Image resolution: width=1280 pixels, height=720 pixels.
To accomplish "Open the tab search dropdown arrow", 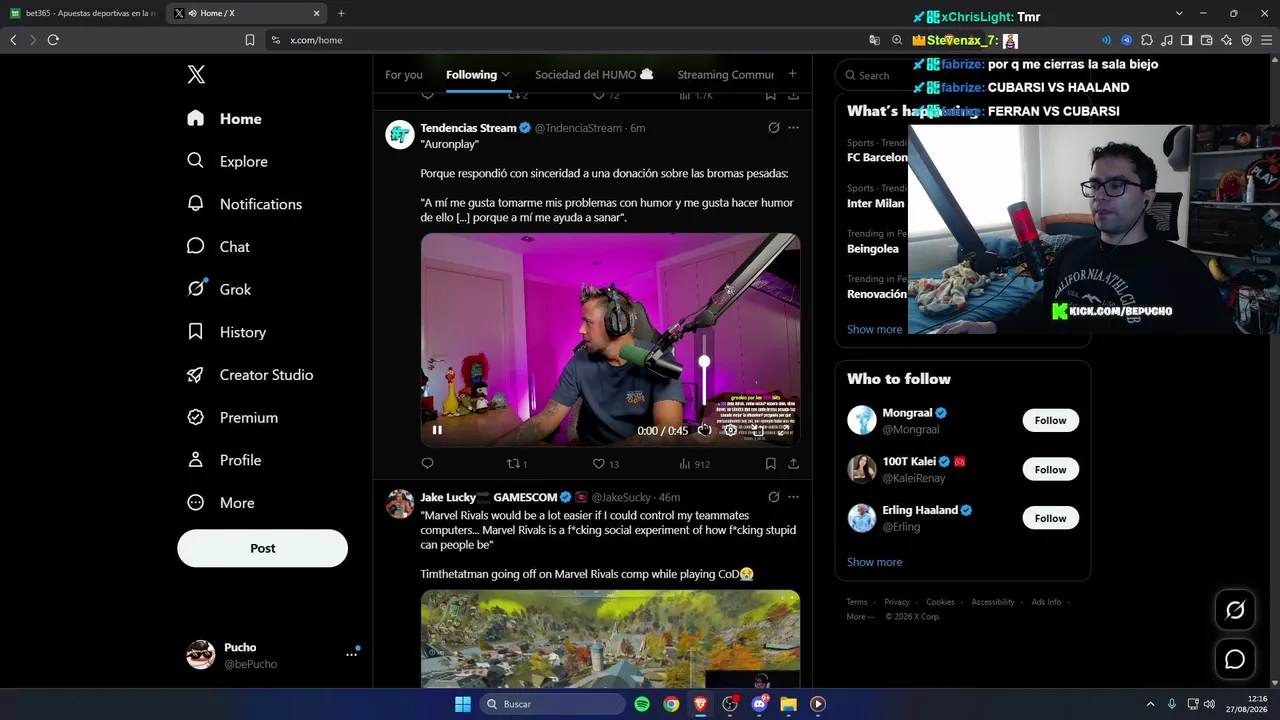I will (1179, 14).
